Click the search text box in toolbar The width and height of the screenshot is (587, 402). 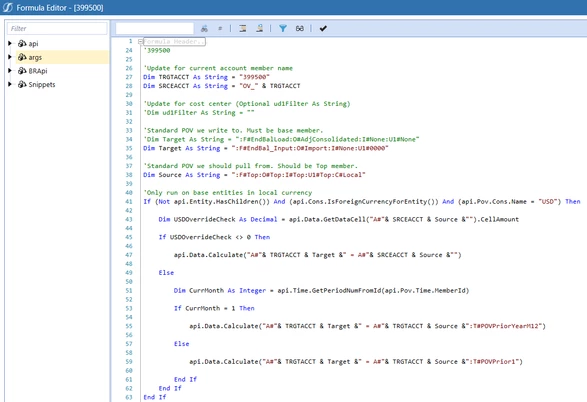(x=155, y=28)
